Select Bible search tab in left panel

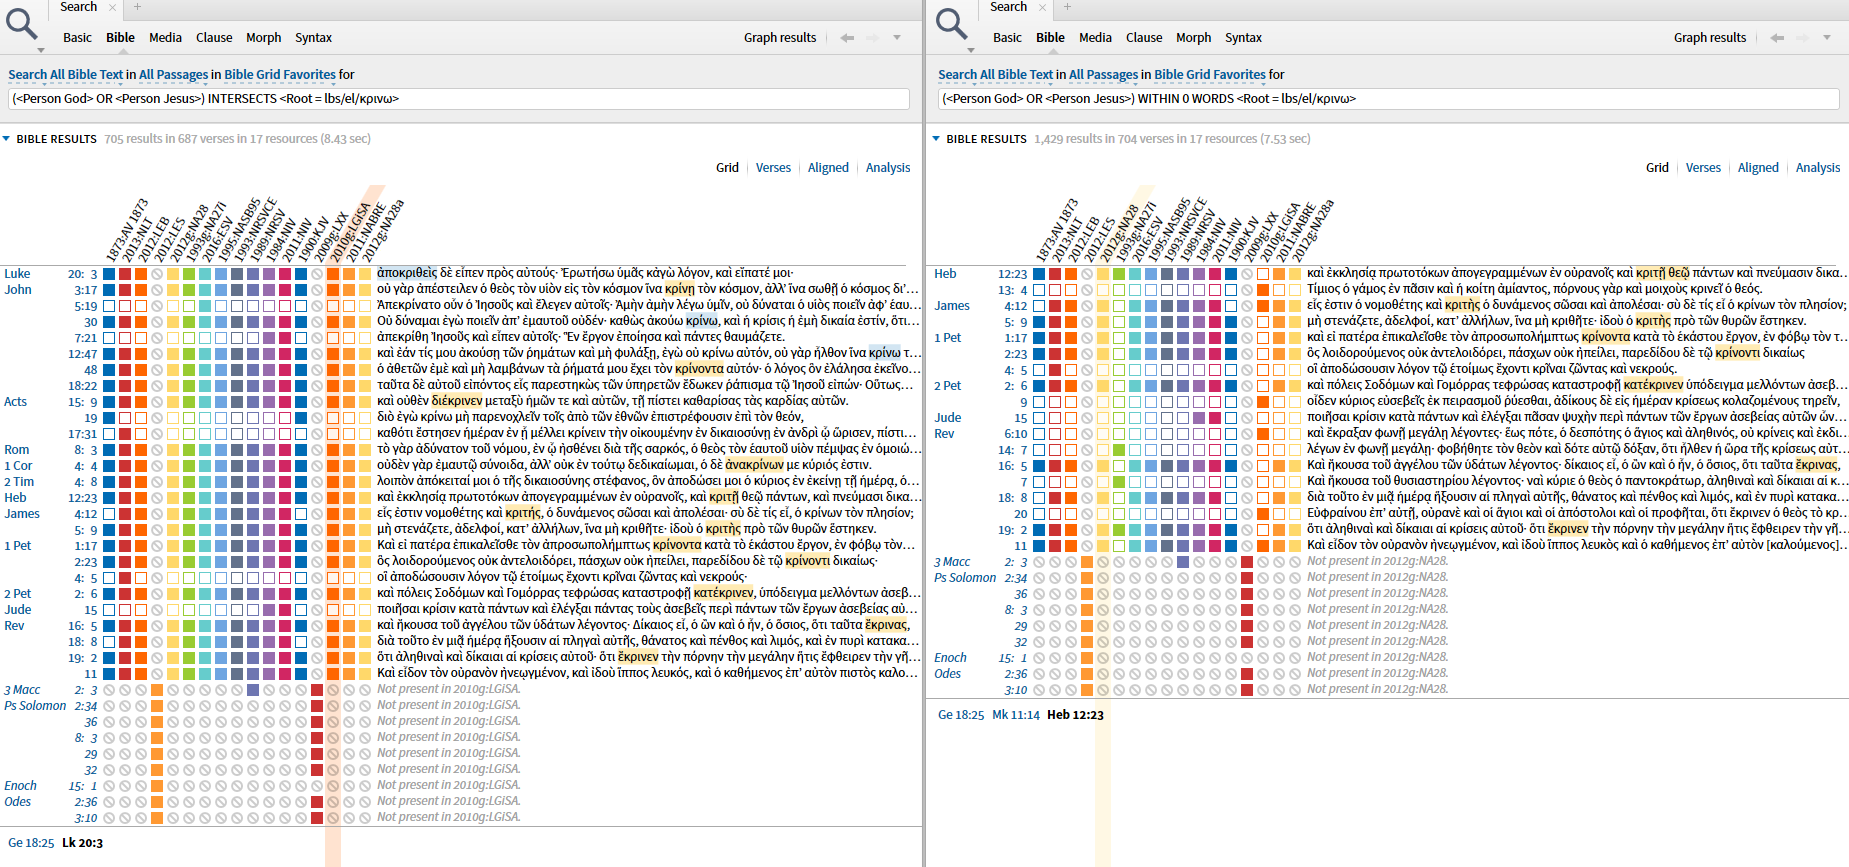point(120,38)
